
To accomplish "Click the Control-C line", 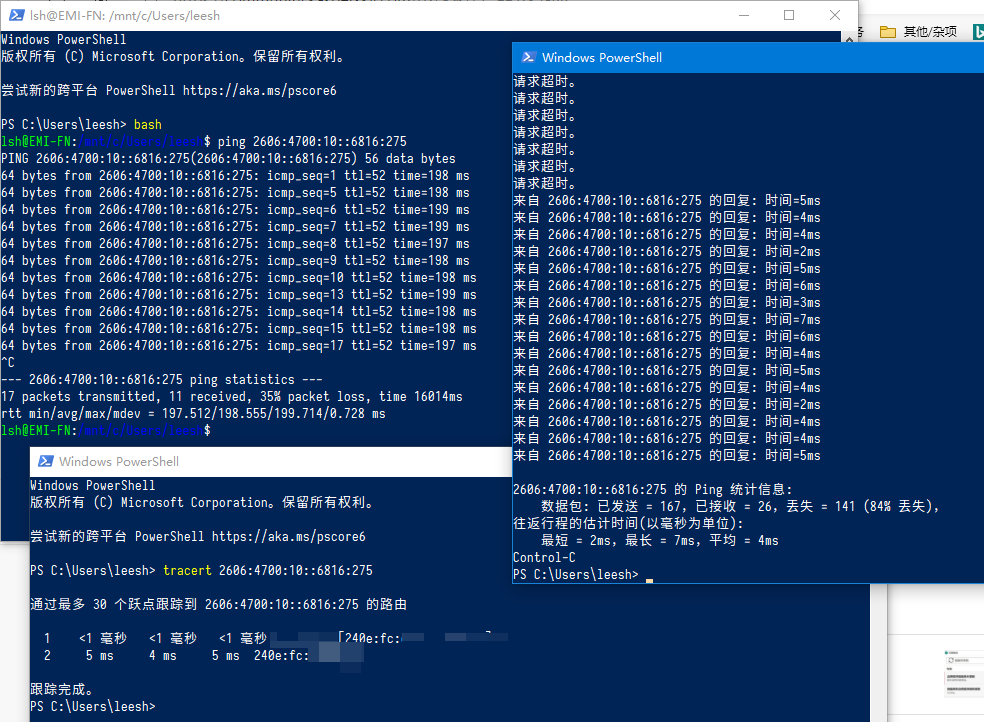I will point(544,557).
